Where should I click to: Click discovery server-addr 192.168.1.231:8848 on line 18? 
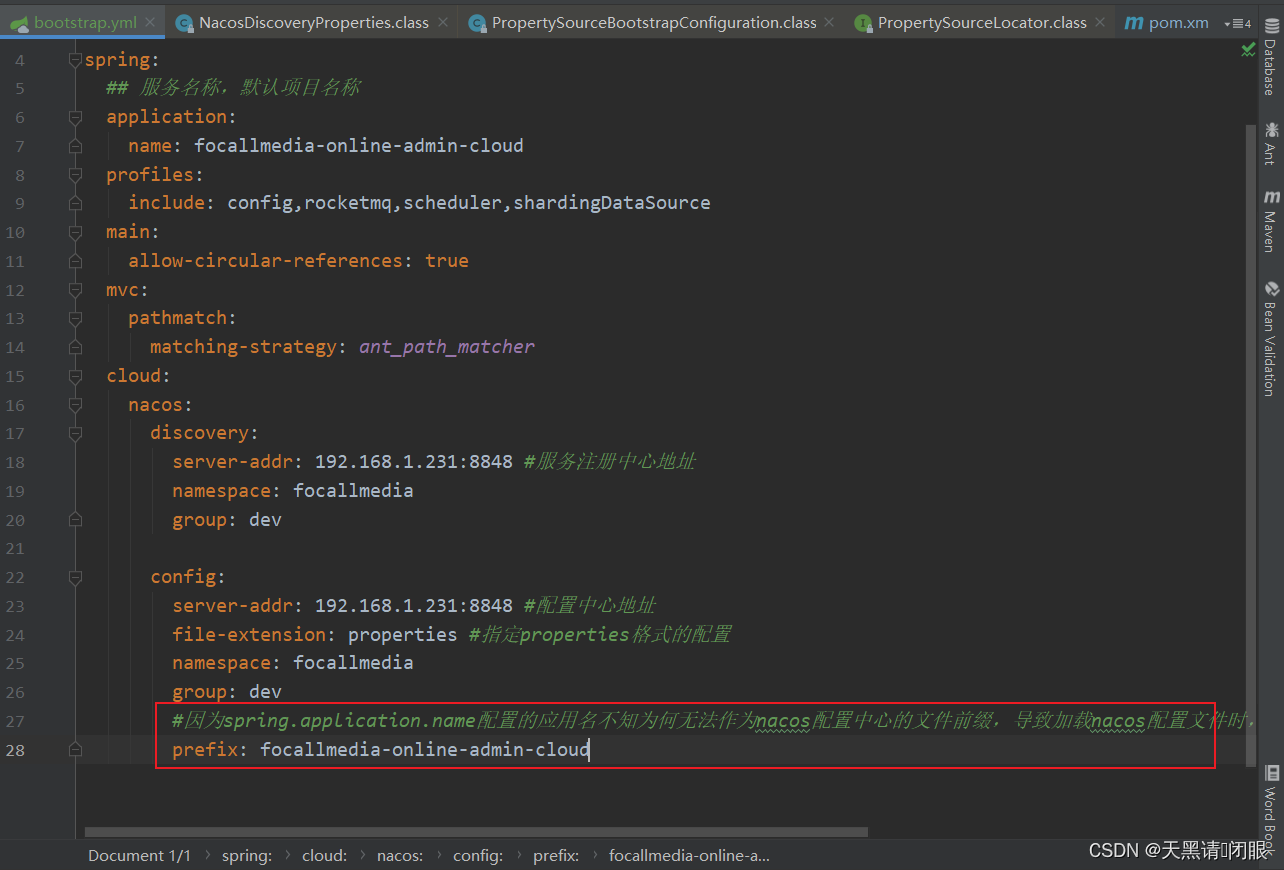(413, 462)
